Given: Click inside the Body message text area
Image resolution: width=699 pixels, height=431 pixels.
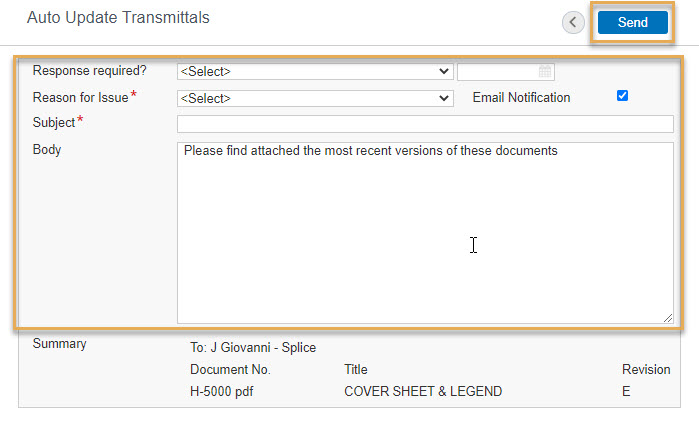Looking at the screenshot, I should 425,233.
